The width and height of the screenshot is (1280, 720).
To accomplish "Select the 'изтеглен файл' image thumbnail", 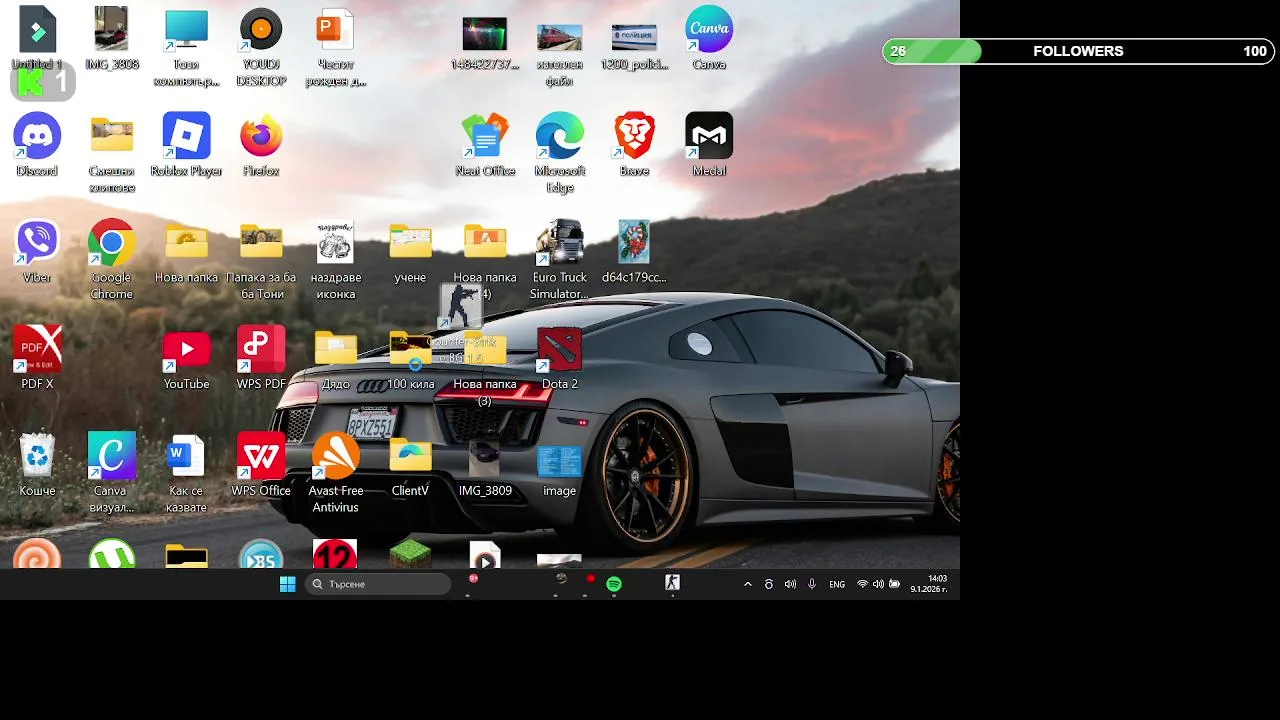I will (x=560, y=38).
